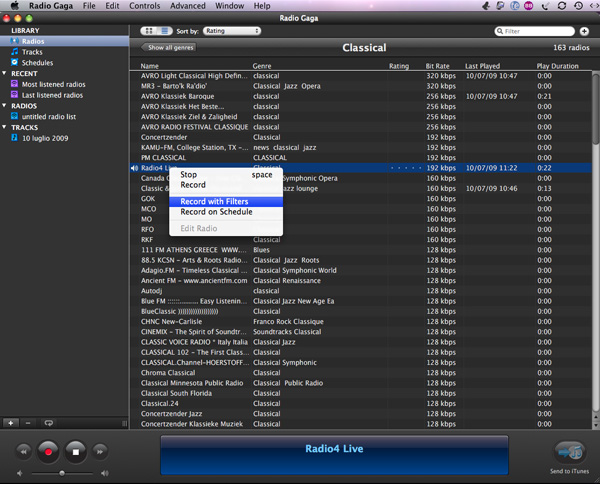Select Record on Schedule menu entry

coord(216,212)
